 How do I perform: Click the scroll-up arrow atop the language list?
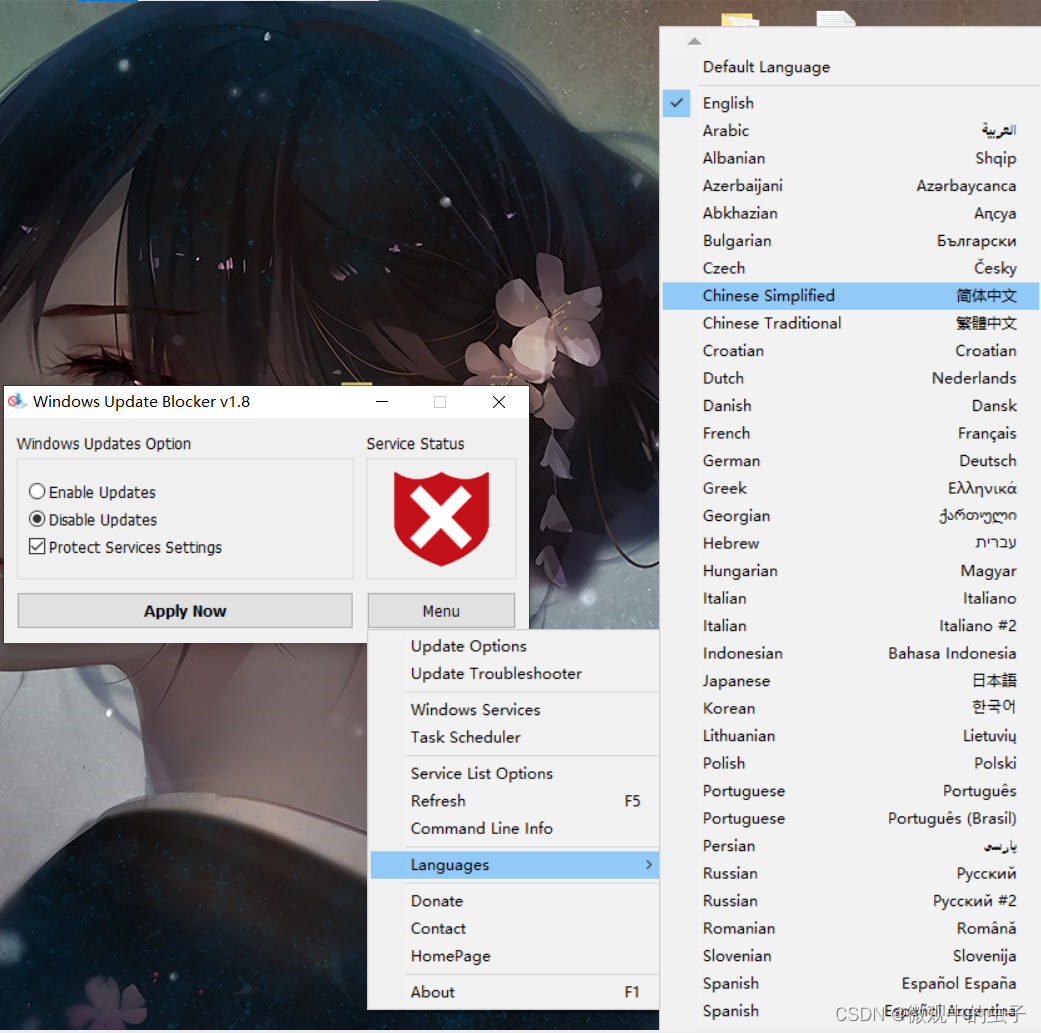point(694,40)
